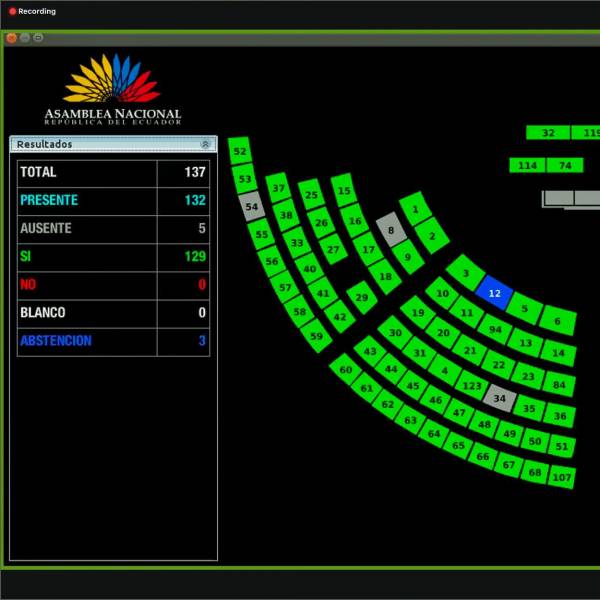Click the Asamblea Nacional logo
The height and width of the screenshot is (600, 600).
click(113, 91)
